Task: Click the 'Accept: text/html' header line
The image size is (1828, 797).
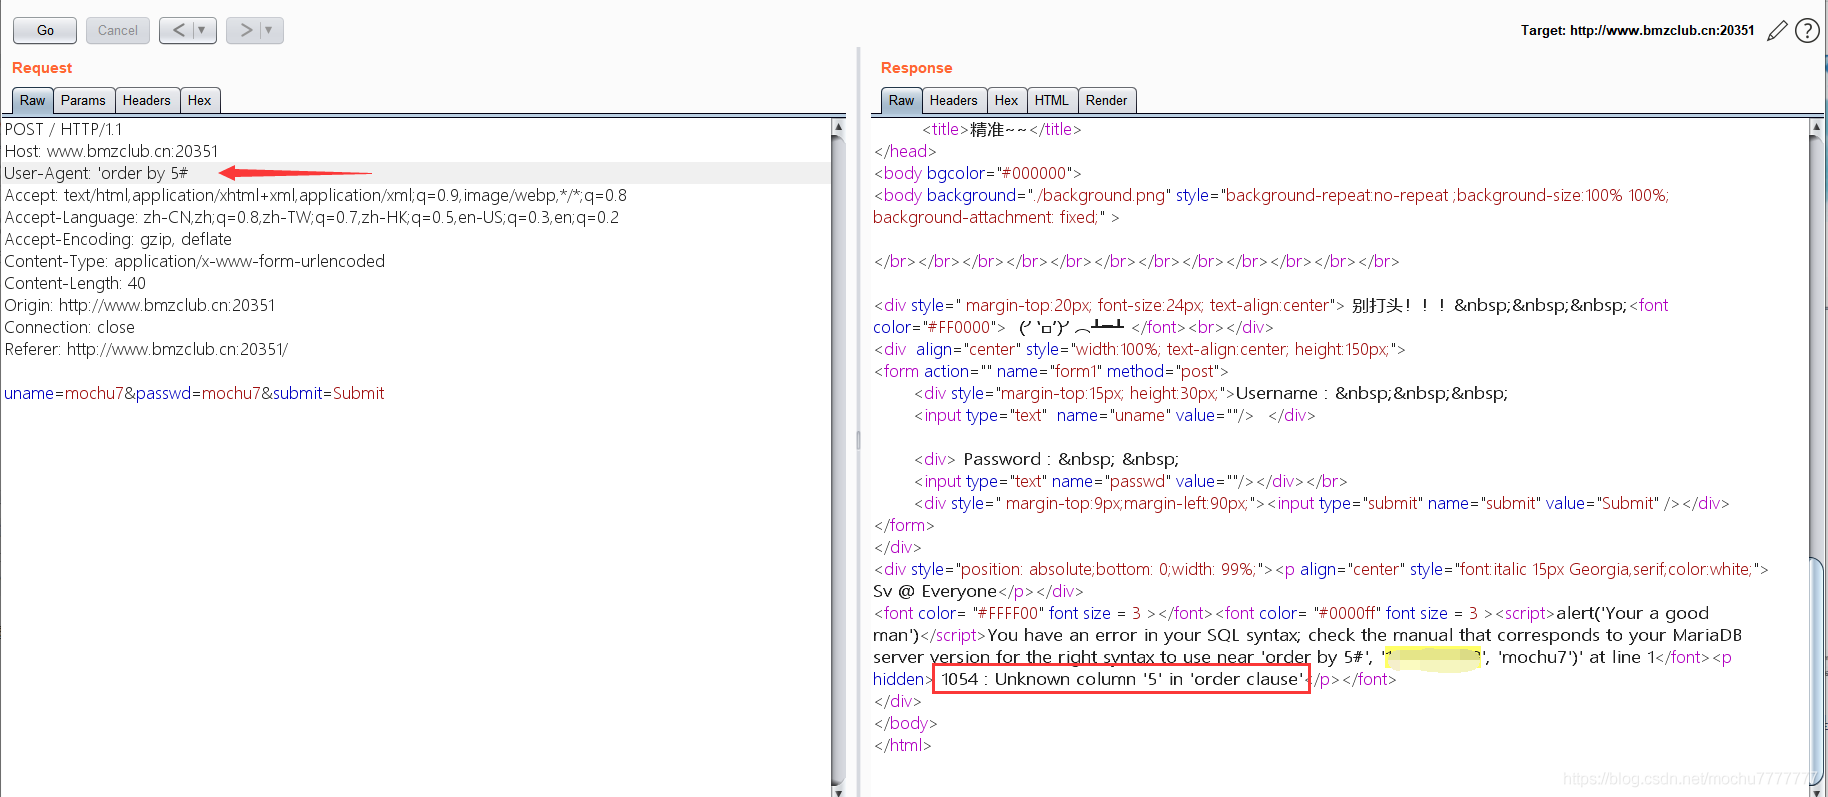Action: coord(316,196)
